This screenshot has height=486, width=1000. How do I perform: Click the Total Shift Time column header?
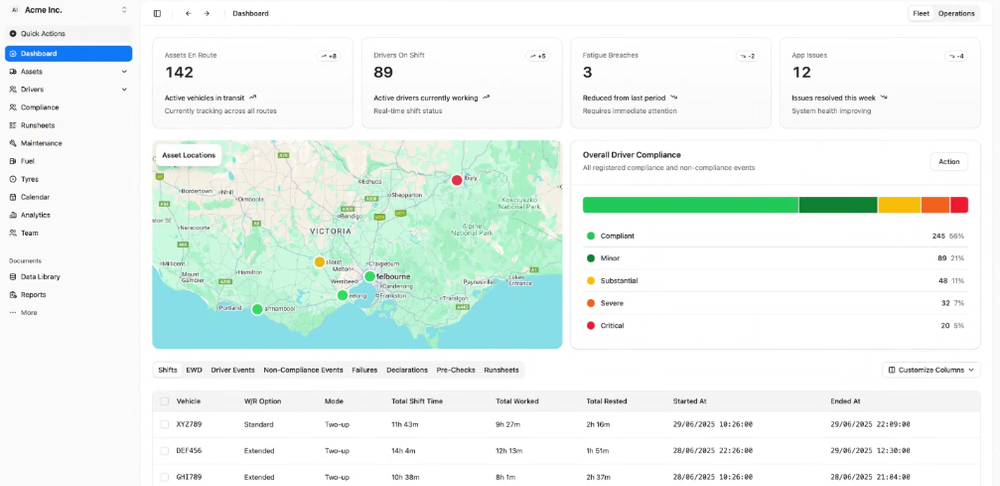coord(417,401)
